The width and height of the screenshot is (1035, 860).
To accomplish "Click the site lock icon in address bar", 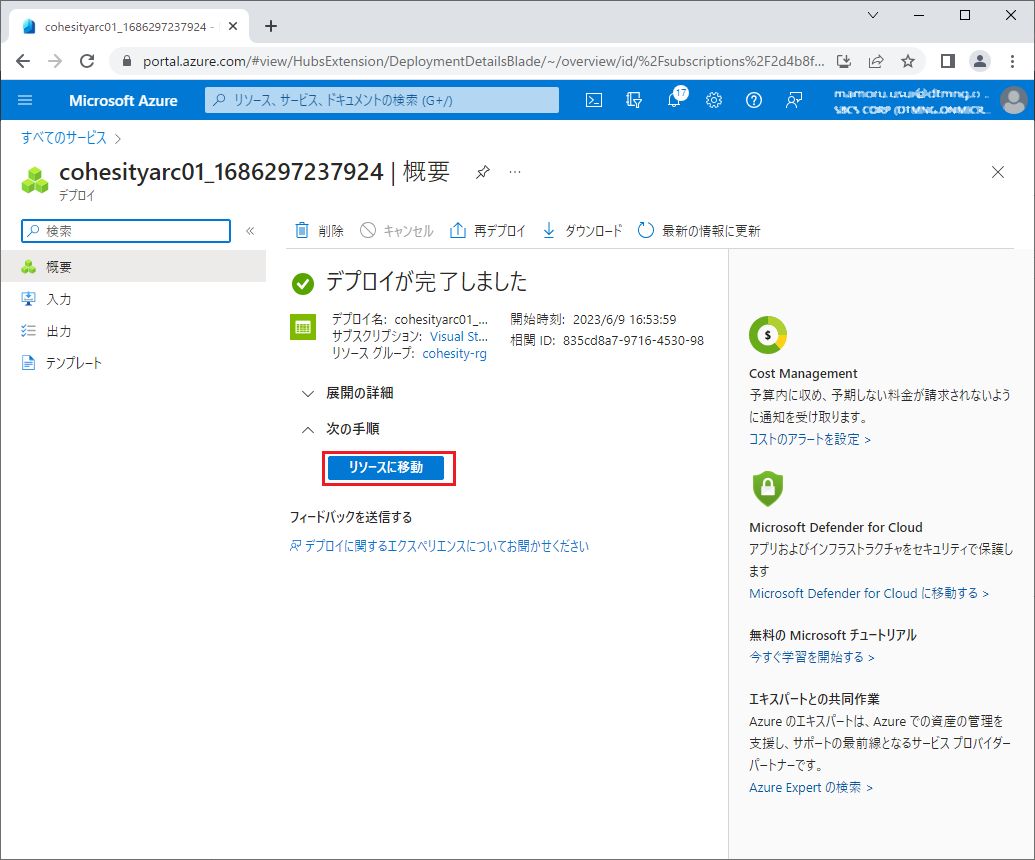I will coord(127,61).
